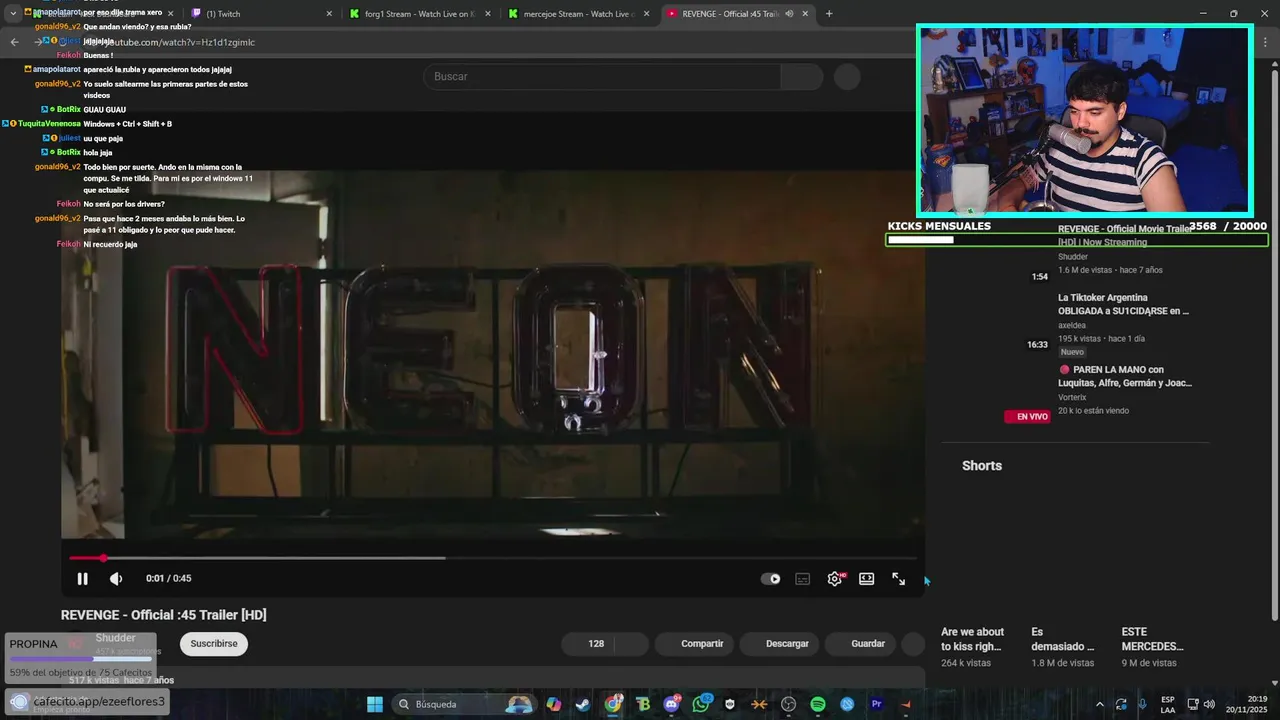Enter fullscreen mode in the player

coord(899,579)
